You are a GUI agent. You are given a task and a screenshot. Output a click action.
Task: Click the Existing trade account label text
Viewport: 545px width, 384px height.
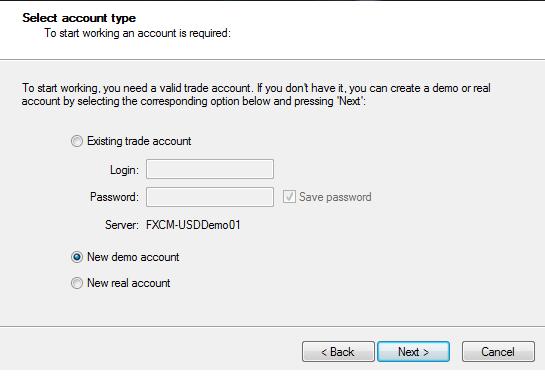coord(139,141)
